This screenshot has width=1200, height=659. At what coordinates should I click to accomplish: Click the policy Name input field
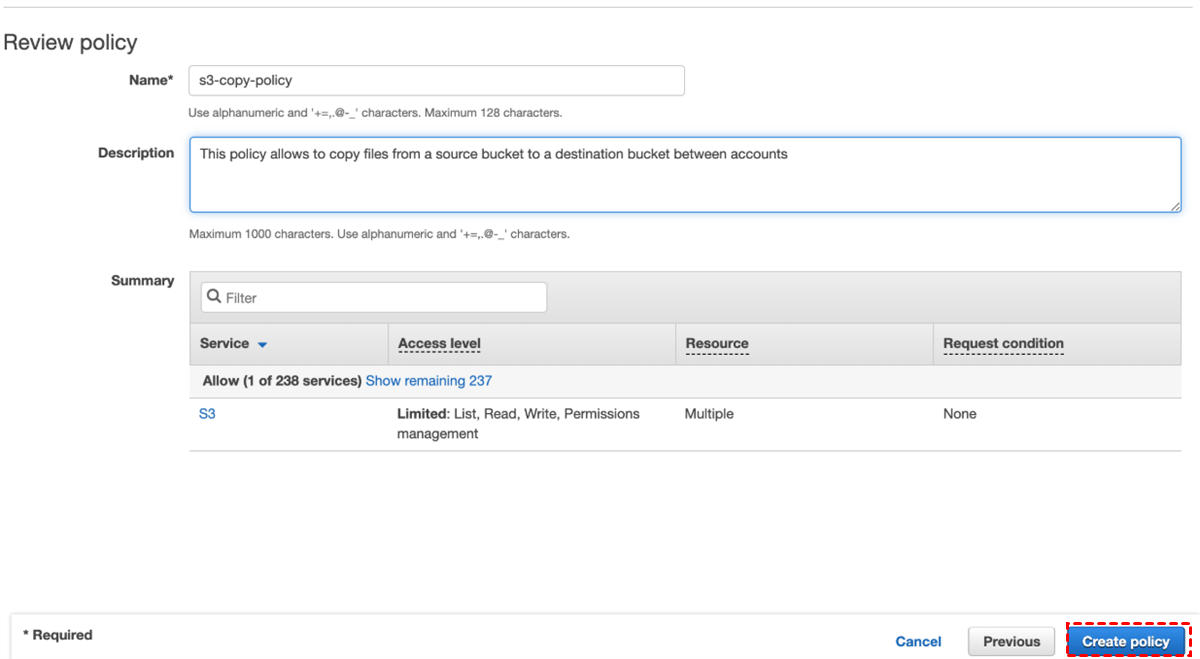pyautogui.click(x=436, y=80)
